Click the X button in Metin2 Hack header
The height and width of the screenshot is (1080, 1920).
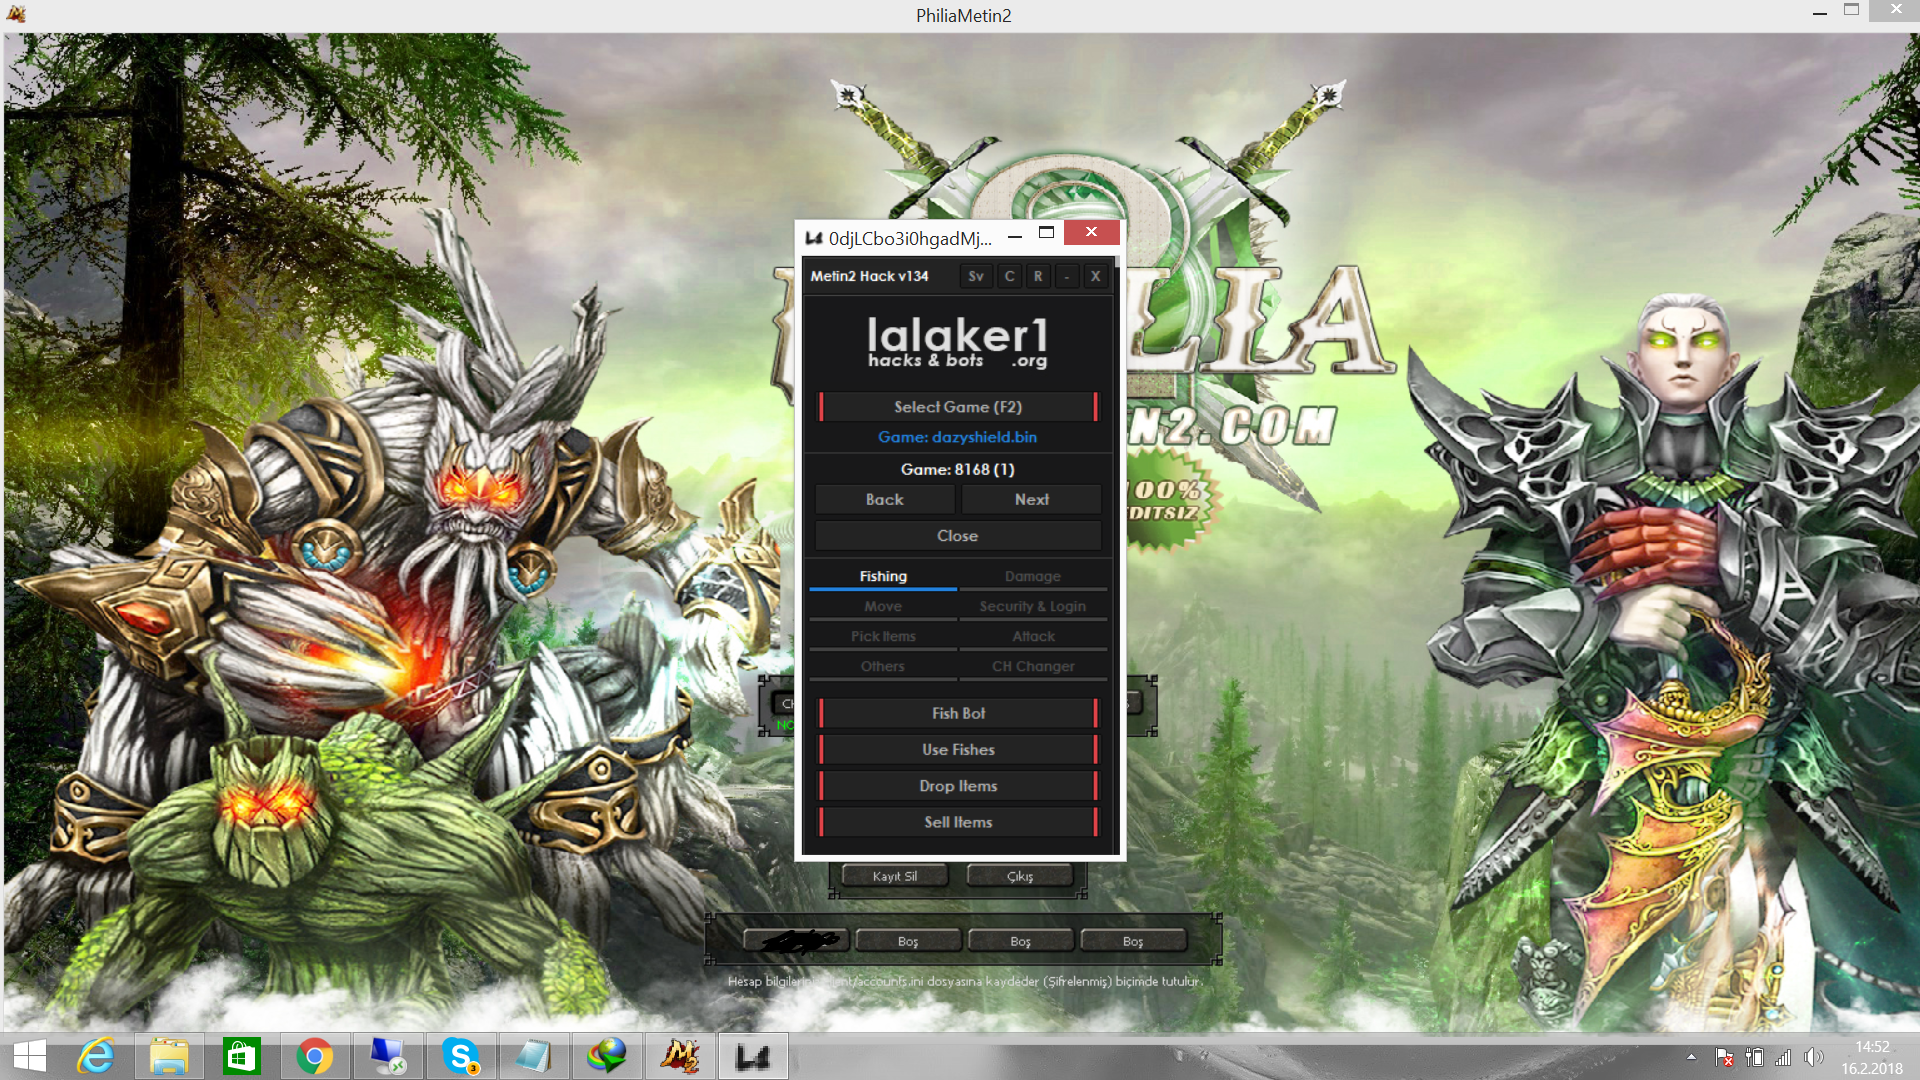1095,276
